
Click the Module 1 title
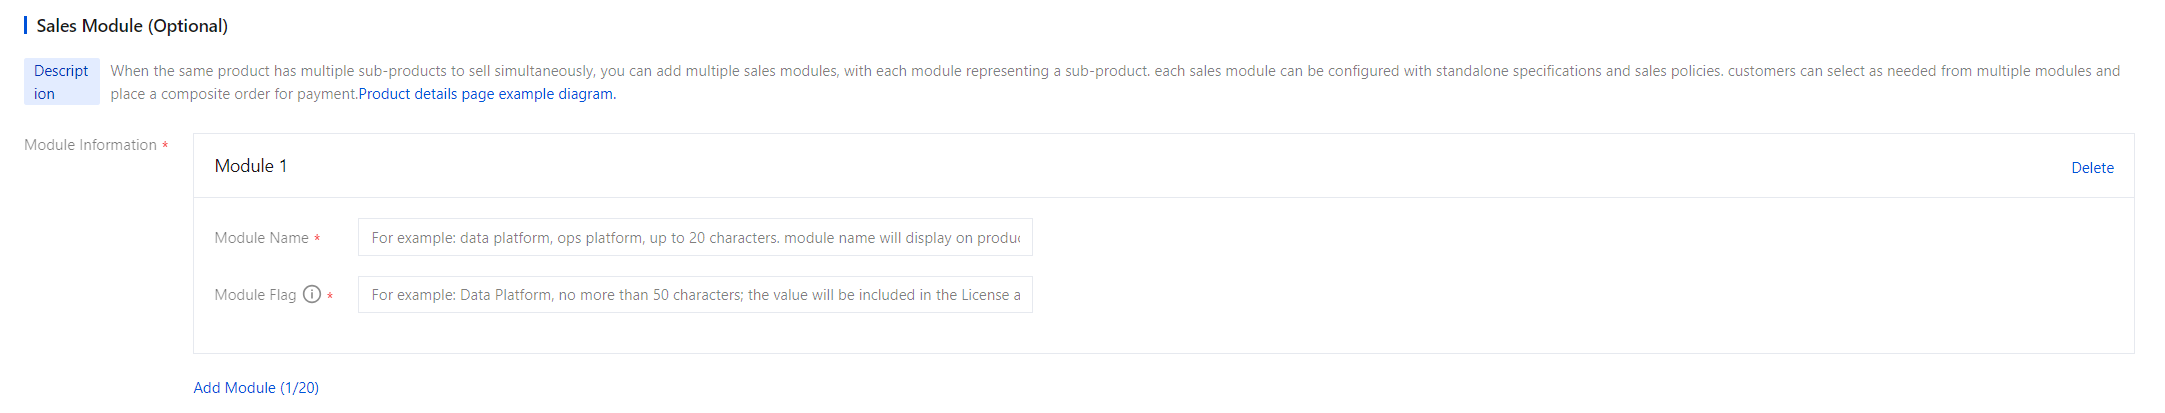pos(251,166)
